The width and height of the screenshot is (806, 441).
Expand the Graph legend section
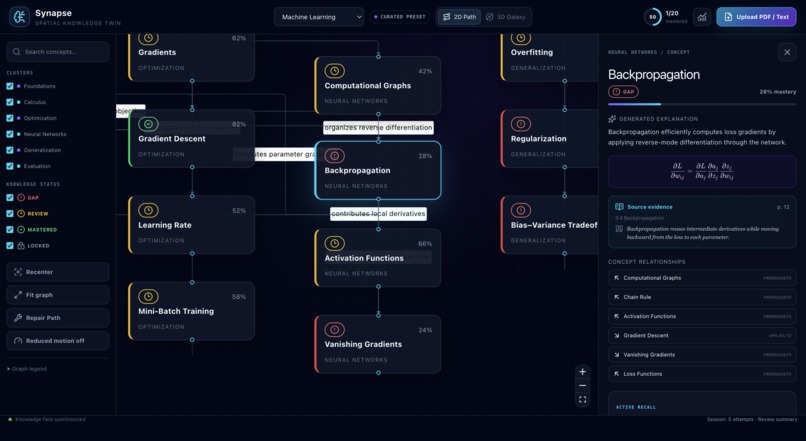[x=27, y=369]
